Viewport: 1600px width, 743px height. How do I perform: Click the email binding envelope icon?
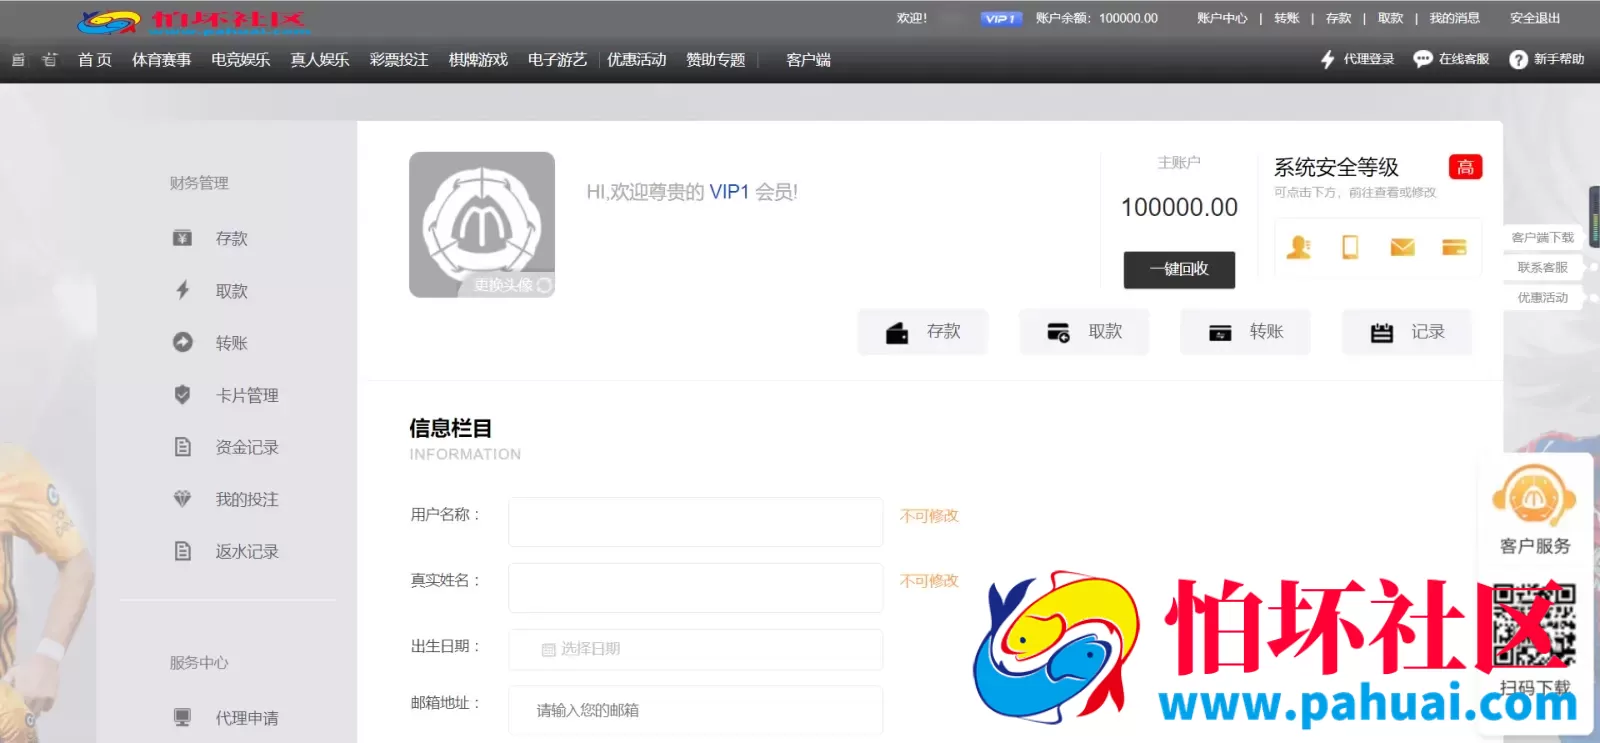(x=1402, y=247)
